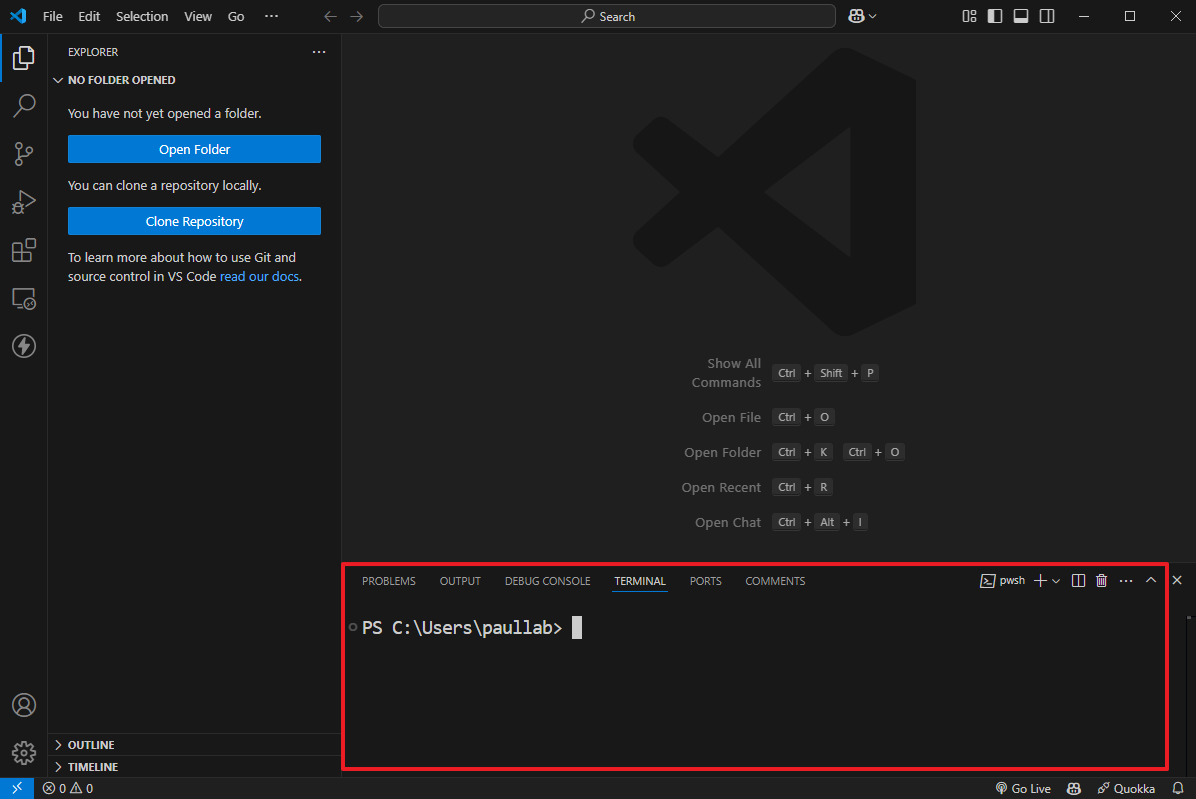Open notifications bell in status bar

[1178, 788]
